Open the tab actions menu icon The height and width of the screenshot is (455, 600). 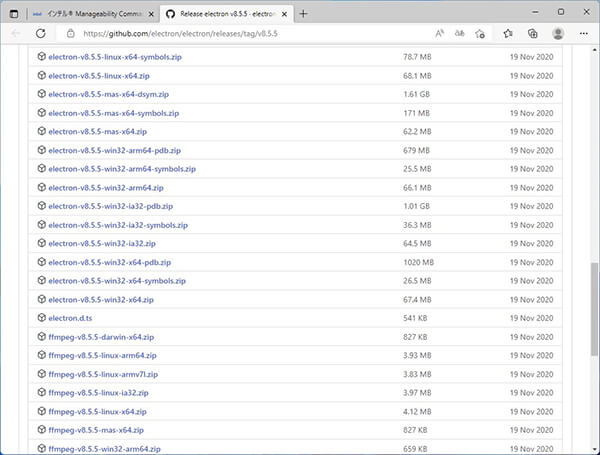click(x=14, y=14)
